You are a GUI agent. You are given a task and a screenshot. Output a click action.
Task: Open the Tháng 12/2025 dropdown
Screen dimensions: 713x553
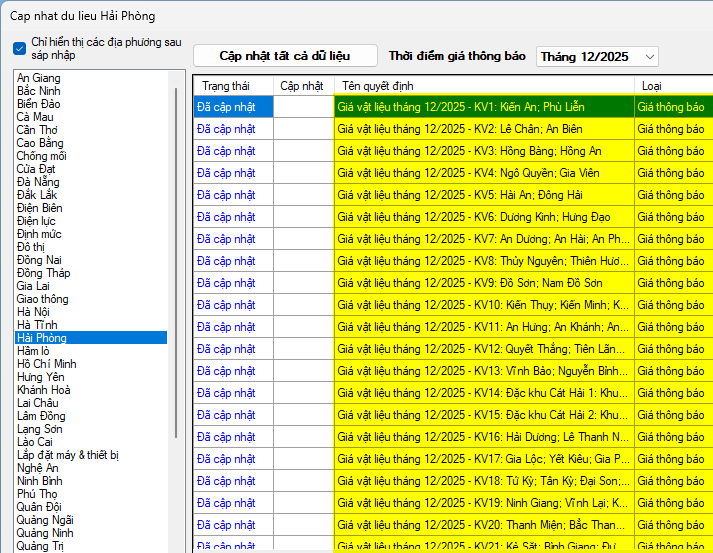pos(597,57)
